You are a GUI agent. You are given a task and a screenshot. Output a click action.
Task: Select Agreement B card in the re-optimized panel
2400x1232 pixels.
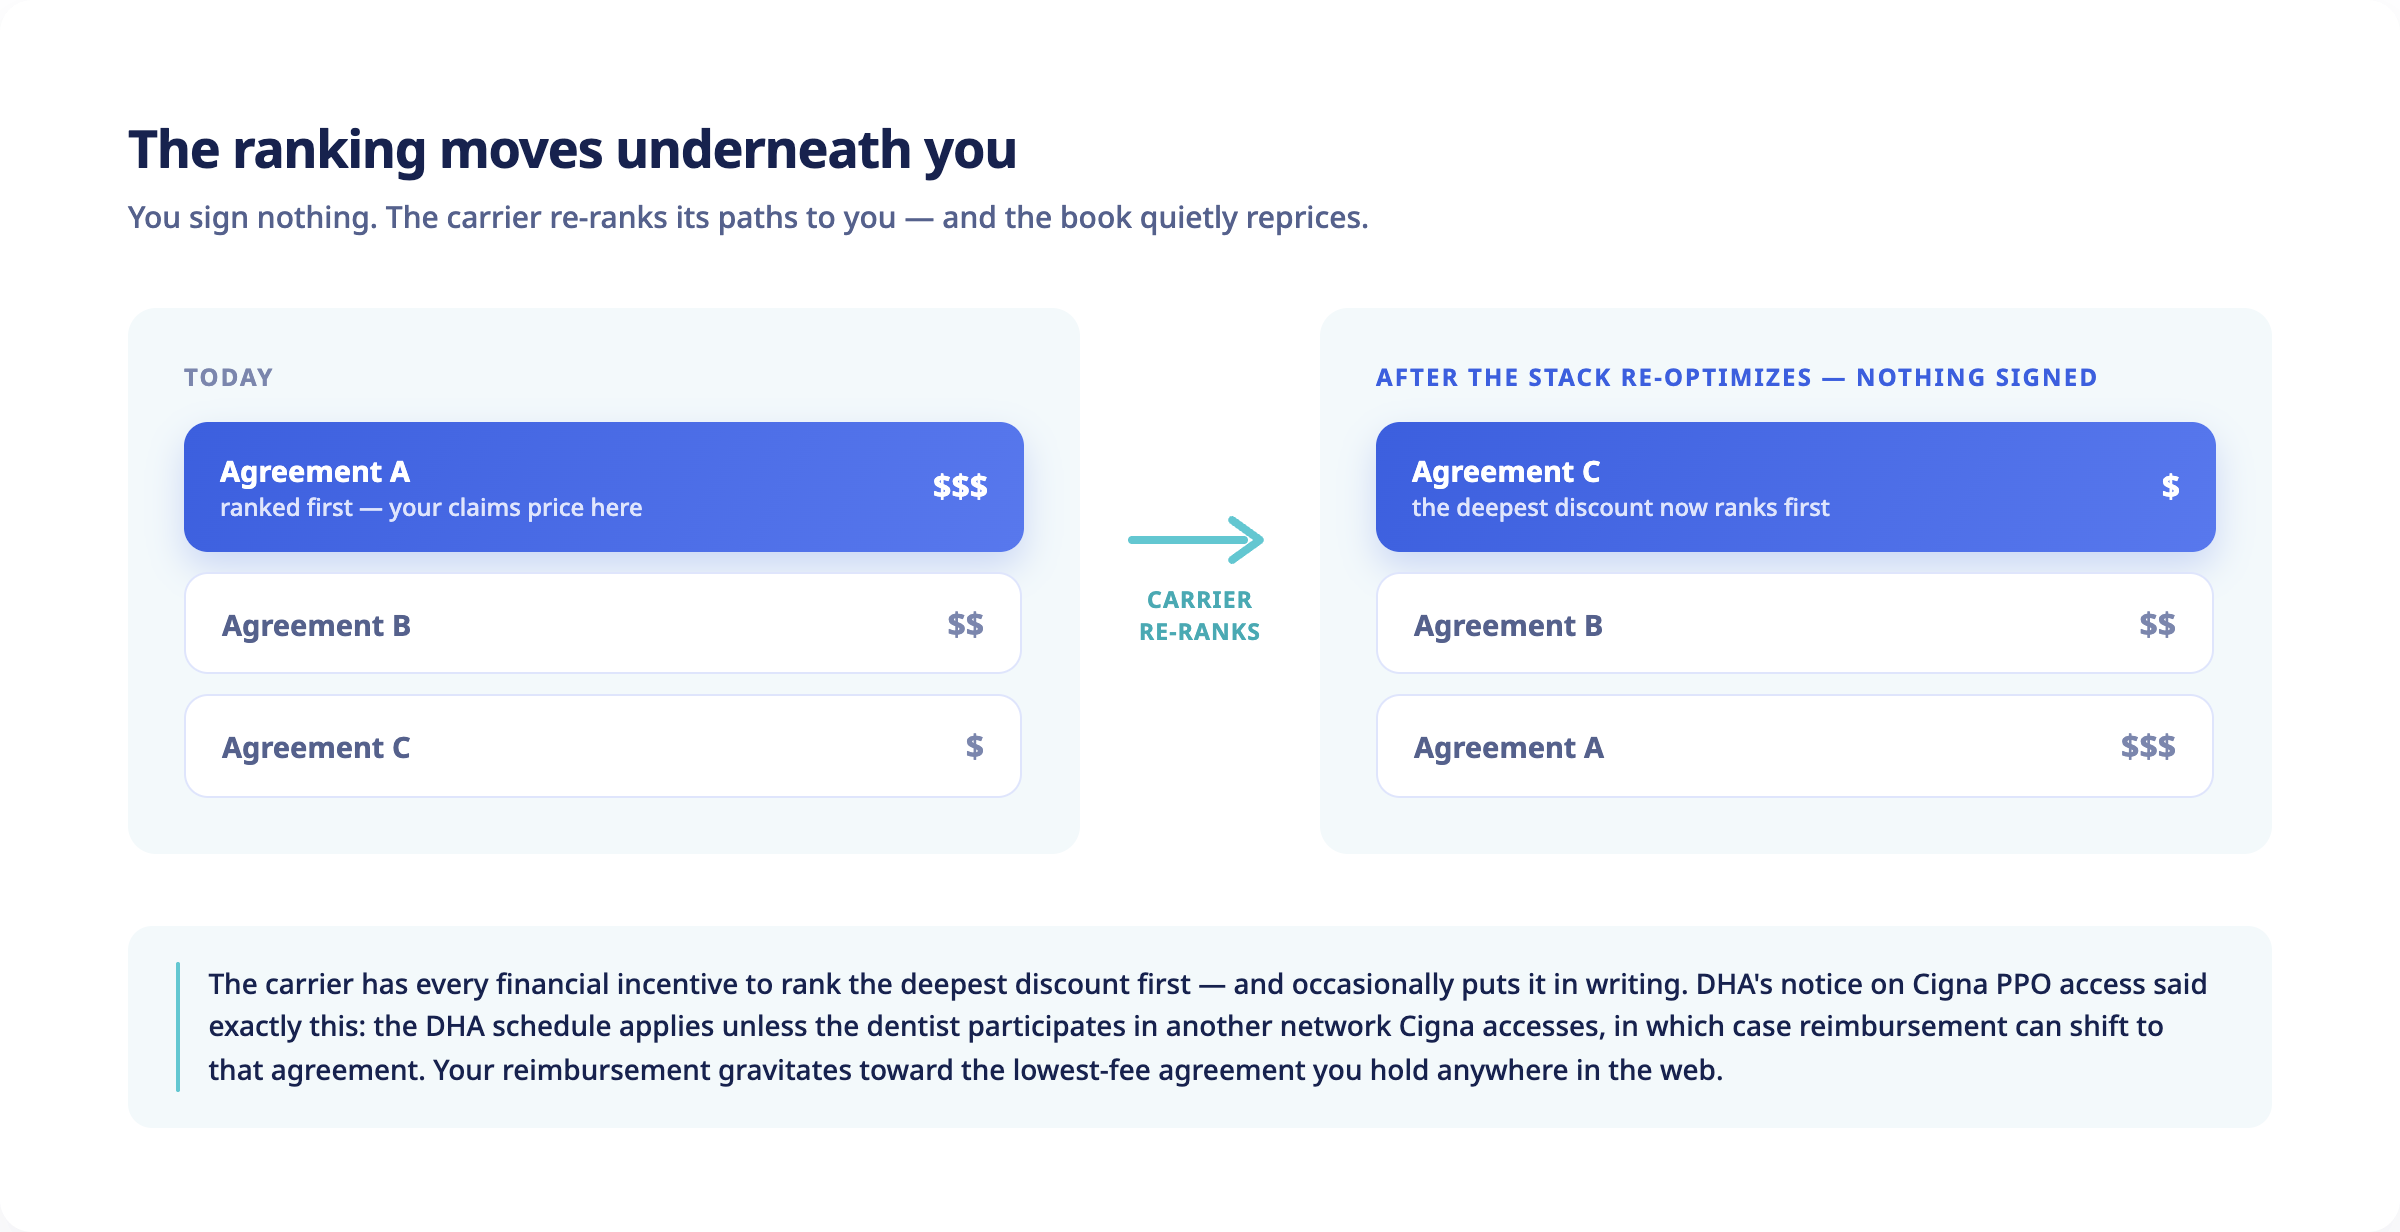[1795, 624]
